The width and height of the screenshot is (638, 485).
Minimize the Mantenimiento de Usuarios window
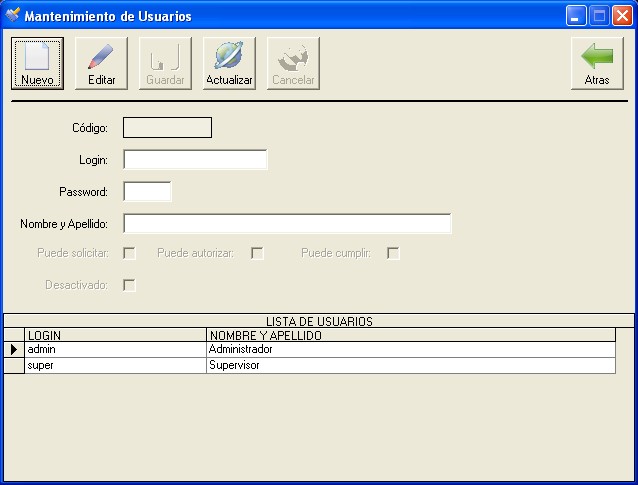[576, 16]
